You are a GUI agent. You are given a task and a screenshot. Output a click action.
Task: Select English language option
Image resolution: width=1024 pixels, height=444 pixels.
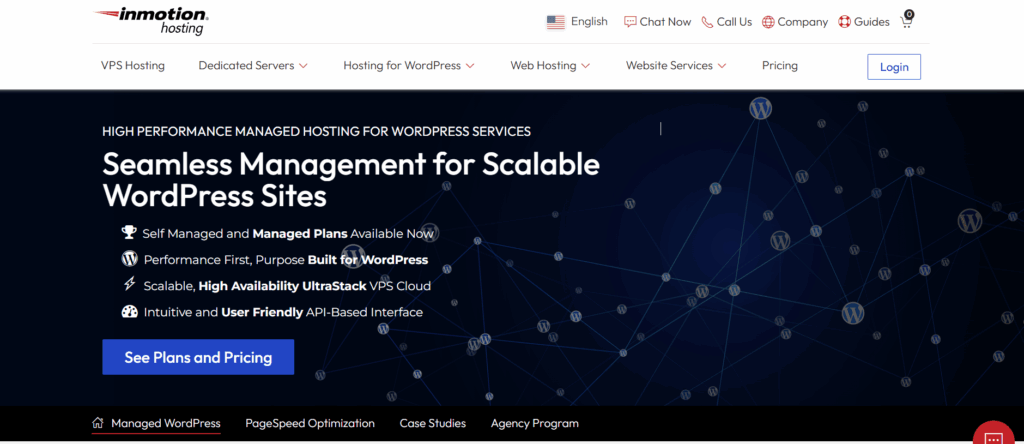(x=589, y=22)
